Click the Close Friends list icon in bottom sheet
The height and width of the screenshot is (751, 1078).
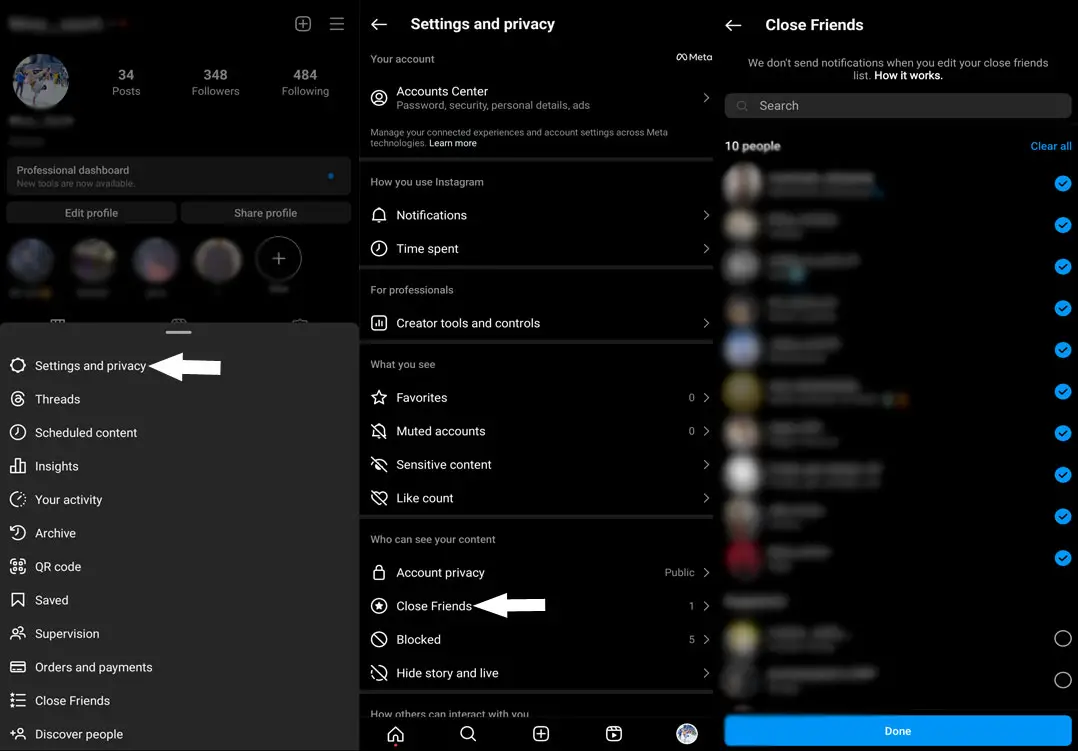[x=18, y=700]
